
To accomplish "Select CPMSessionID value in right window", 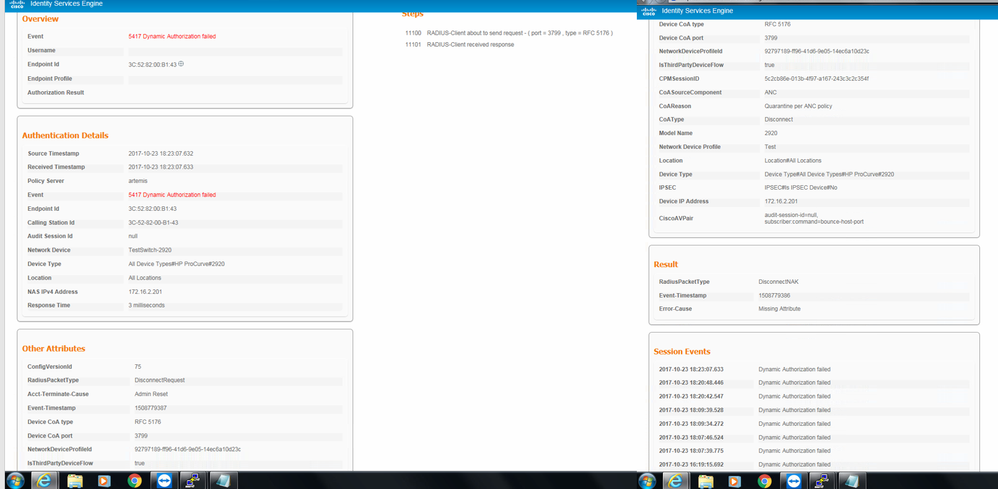I will (x=817, y=79).
